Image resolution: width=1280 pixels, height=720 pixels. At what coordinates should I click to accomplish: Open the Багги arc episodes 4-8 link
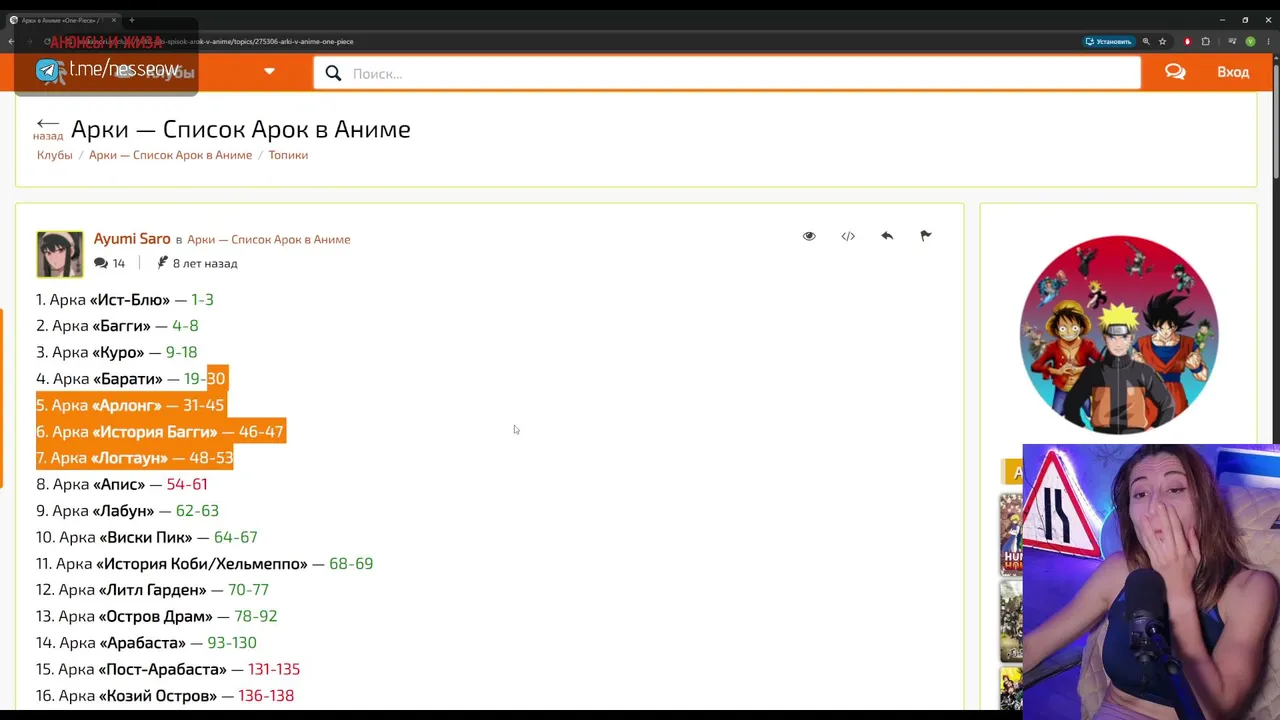(x=185, y=326)
